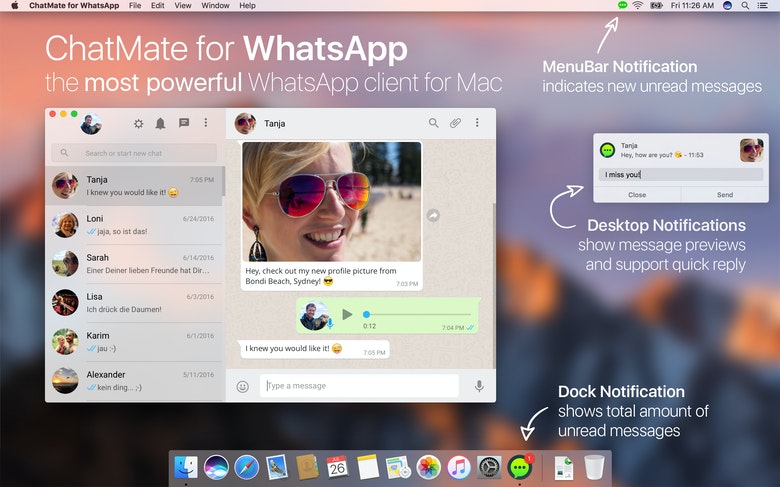Open the Window menu
Viewport: 780px width, 487px height.
(215, 5)
